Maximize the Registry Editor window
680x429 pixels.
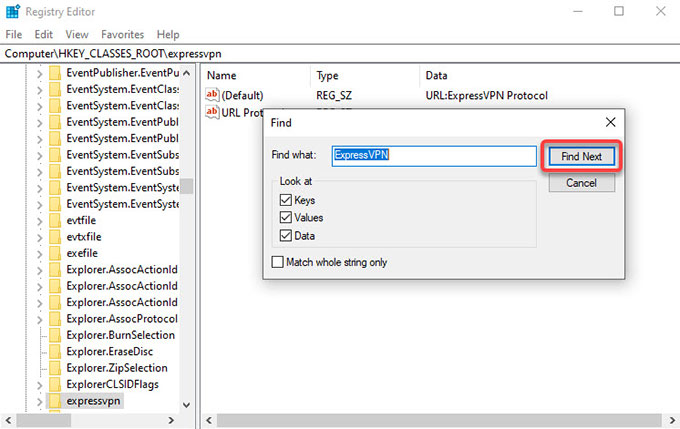pos(619,11)
